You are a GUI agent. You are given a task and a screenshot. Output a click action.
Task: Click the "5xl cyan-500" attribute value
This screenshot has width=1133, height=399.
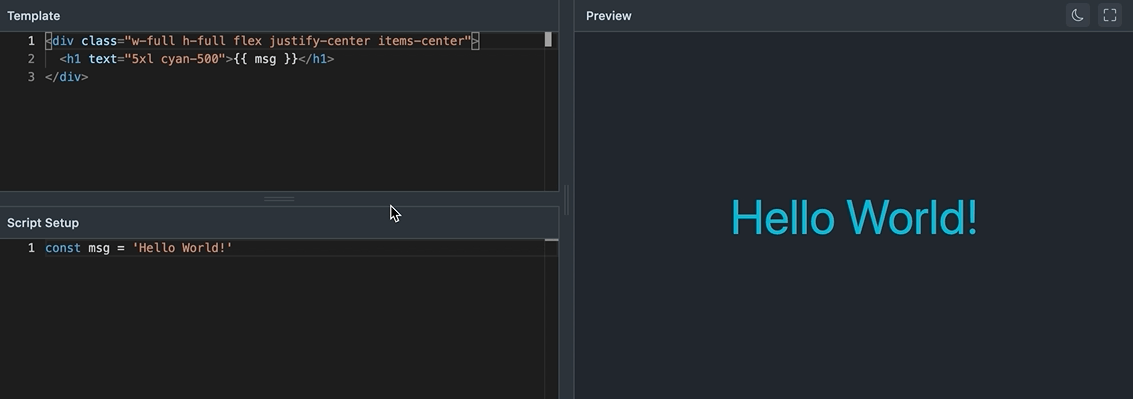coord(175,59)
